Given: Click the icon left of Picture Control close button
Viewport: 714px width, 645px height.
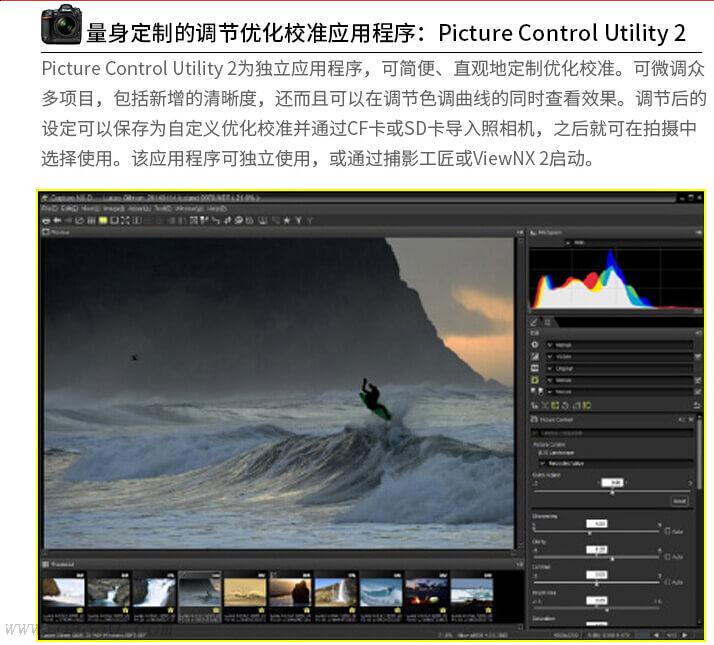Looking at the screenshot, I should (x=682, y=420).
